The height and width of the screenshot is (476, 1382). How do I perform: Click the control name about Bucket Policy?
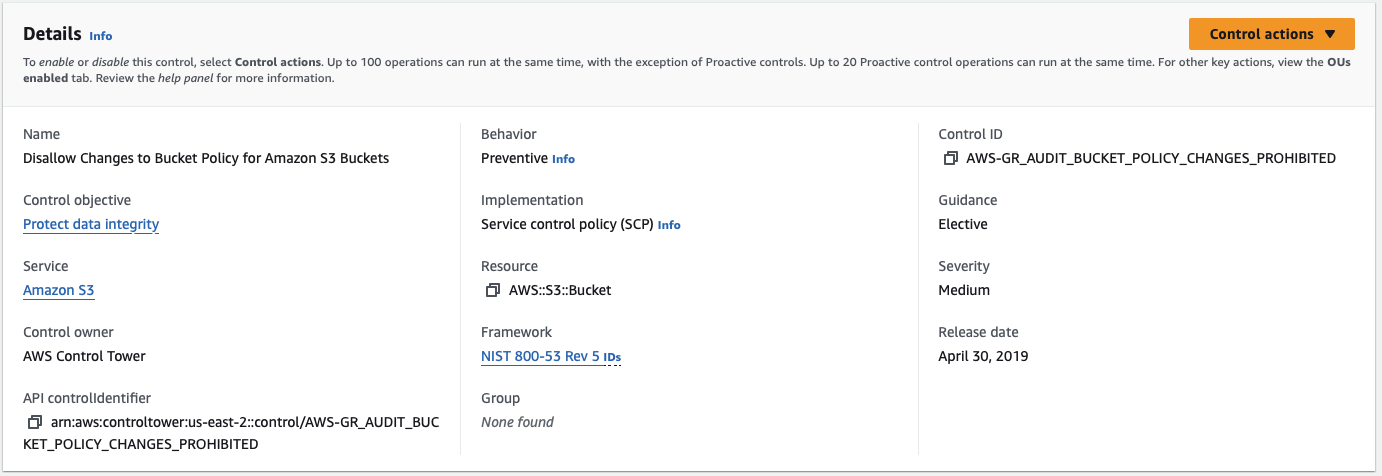tap(206, 158)
